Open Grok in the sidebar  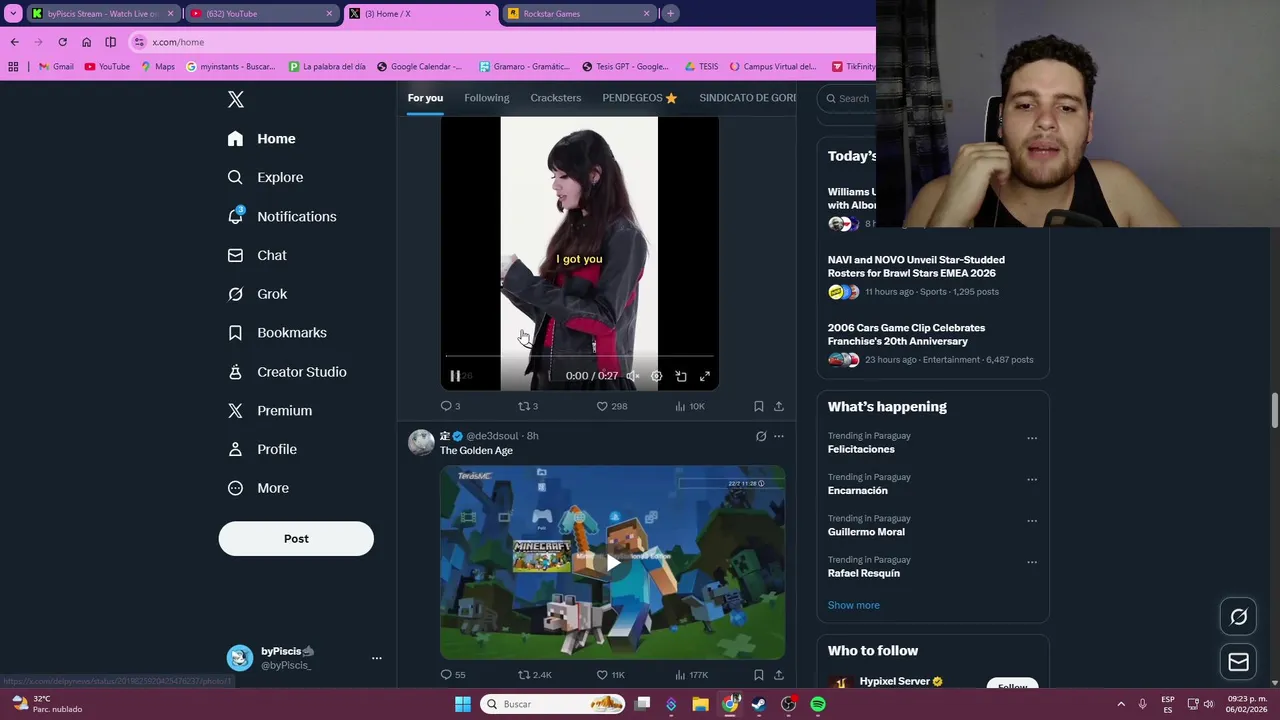click(x=257, y=294)
